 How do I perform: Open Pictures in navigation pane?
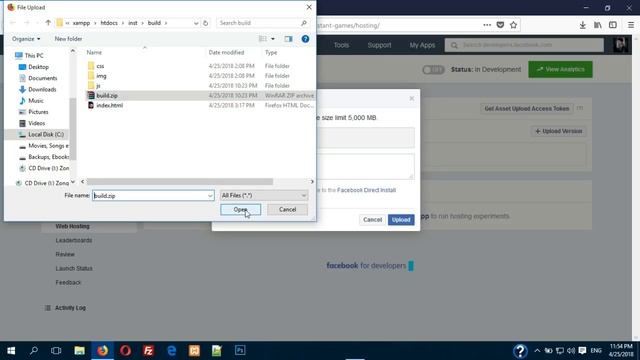point(38,112)
